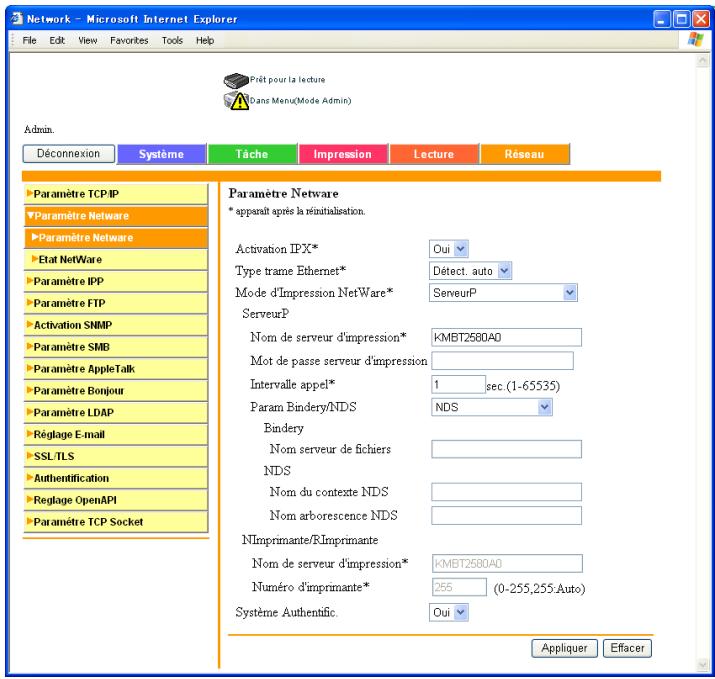Open Paramètre Bonjour in sidebar

[x=116, y=391]
